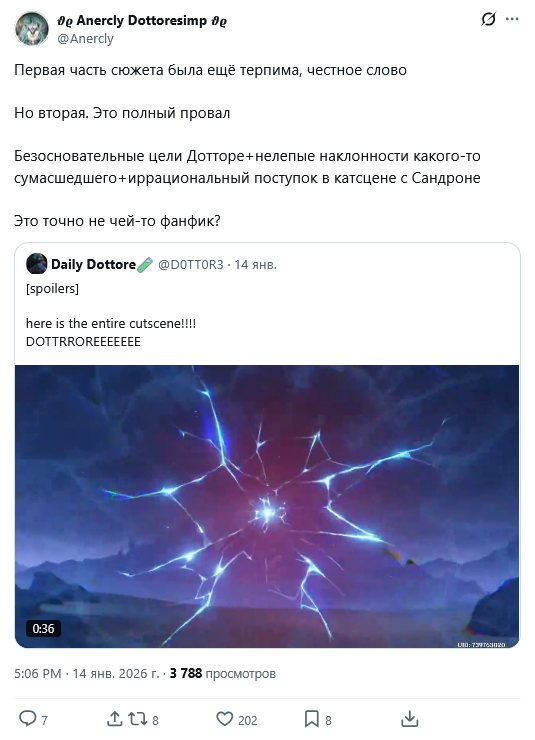The width and height of the screenshot is (535, 740).
Task: Open the three-dots more options menu
Action: [512, 19]
